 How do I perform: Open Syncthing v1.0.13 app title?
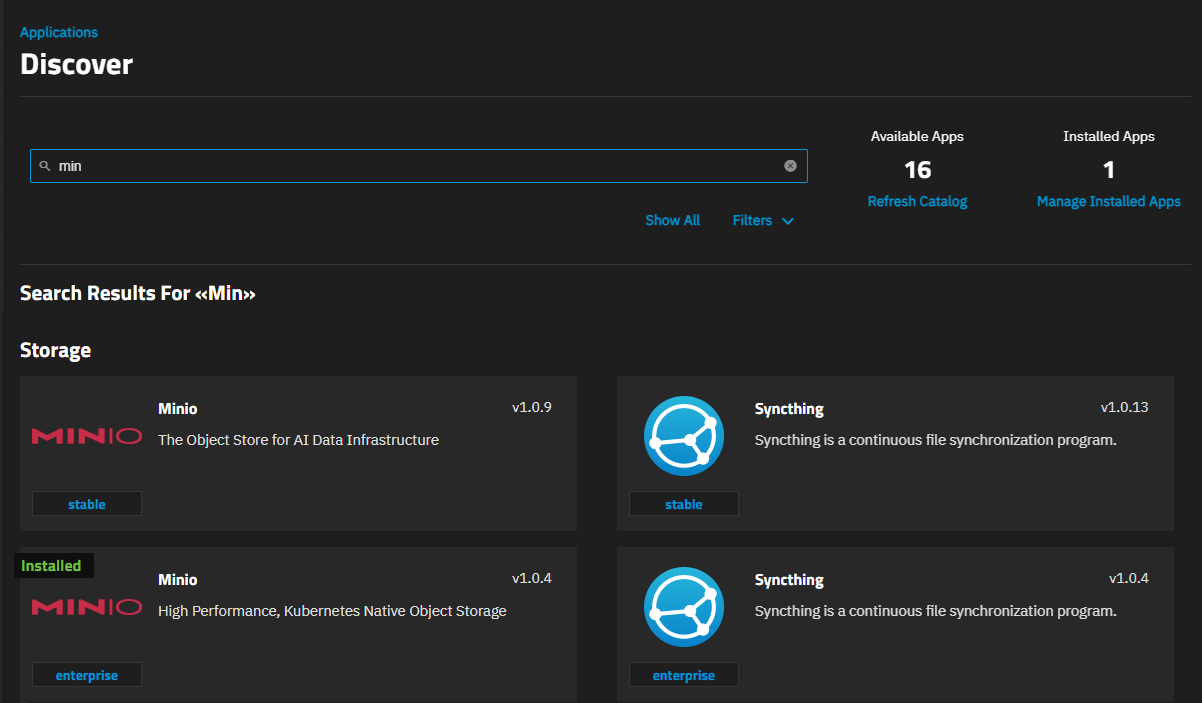(789, 409)
